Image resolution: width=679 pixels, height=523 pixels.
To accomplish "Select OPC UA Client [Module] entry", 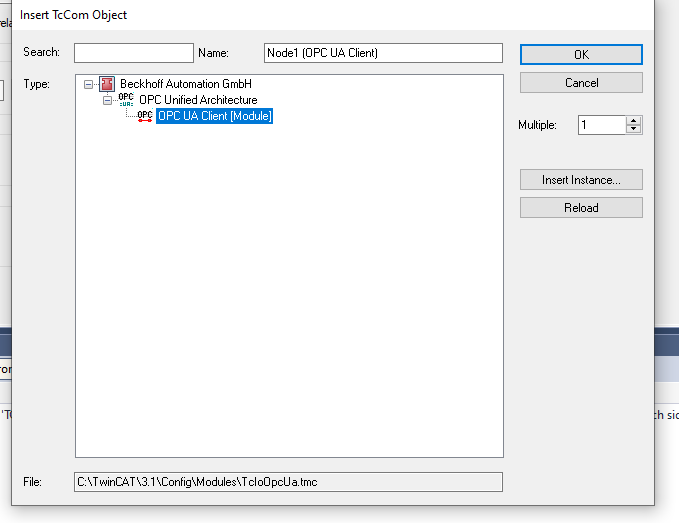I will (x=214, y=116).
